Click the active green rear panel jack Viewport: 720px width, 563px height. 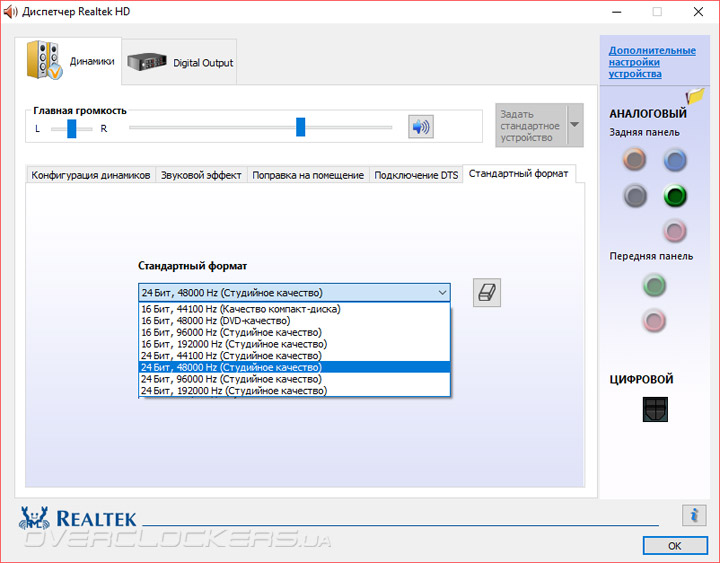[x=675, y=196]
